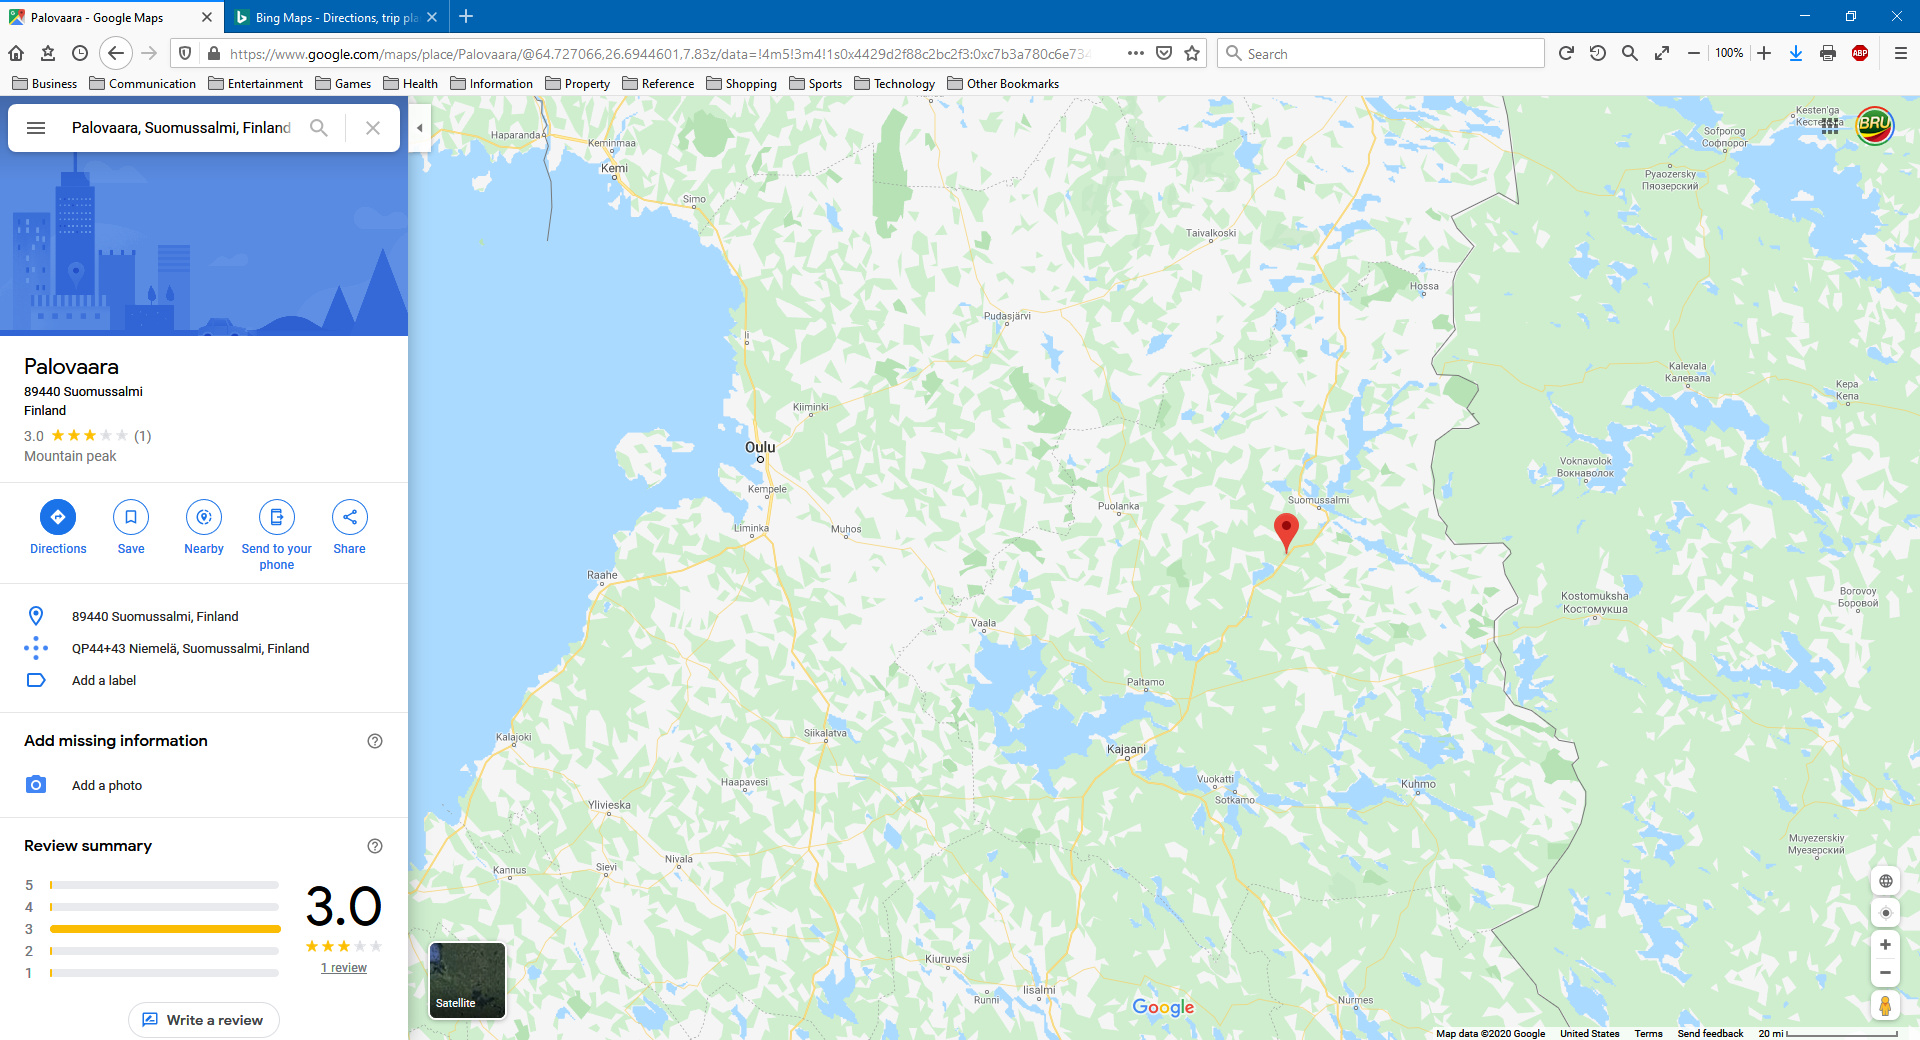Open the 1 review link

[x=344, y=968]
